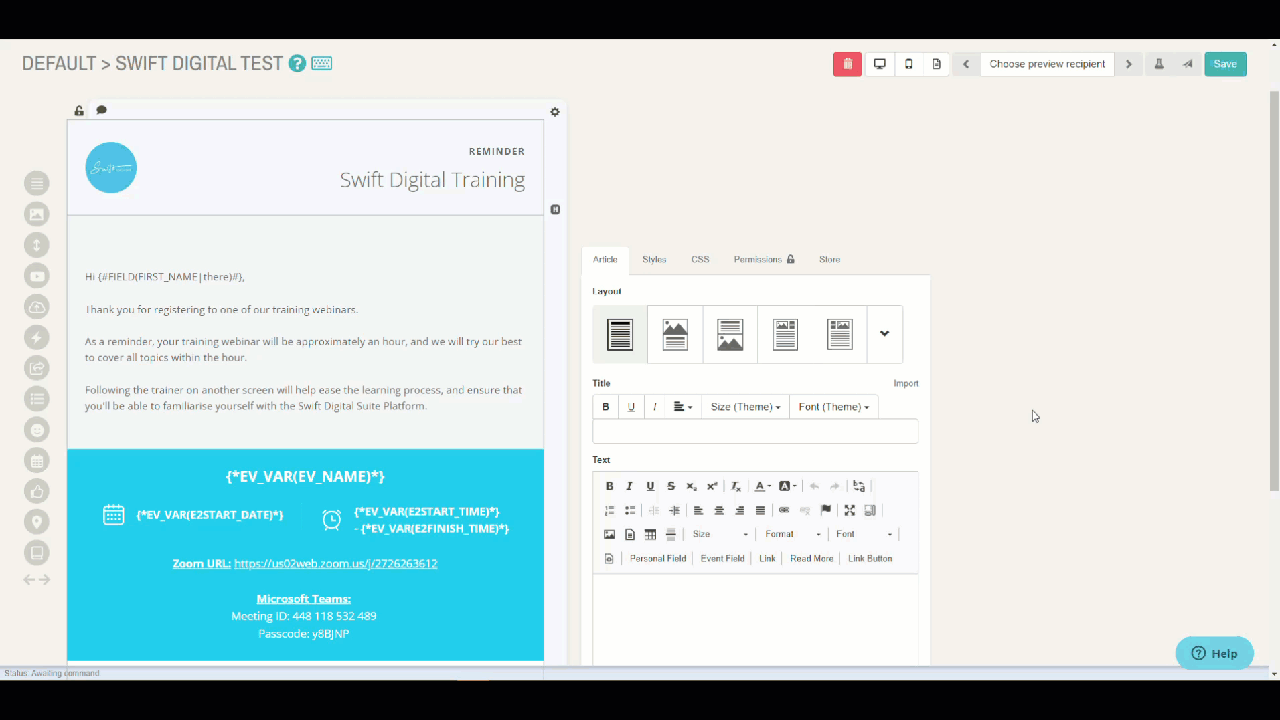Open the test flask icon
This screenshot has width=1280, height=720.
tap(1159, 64)
